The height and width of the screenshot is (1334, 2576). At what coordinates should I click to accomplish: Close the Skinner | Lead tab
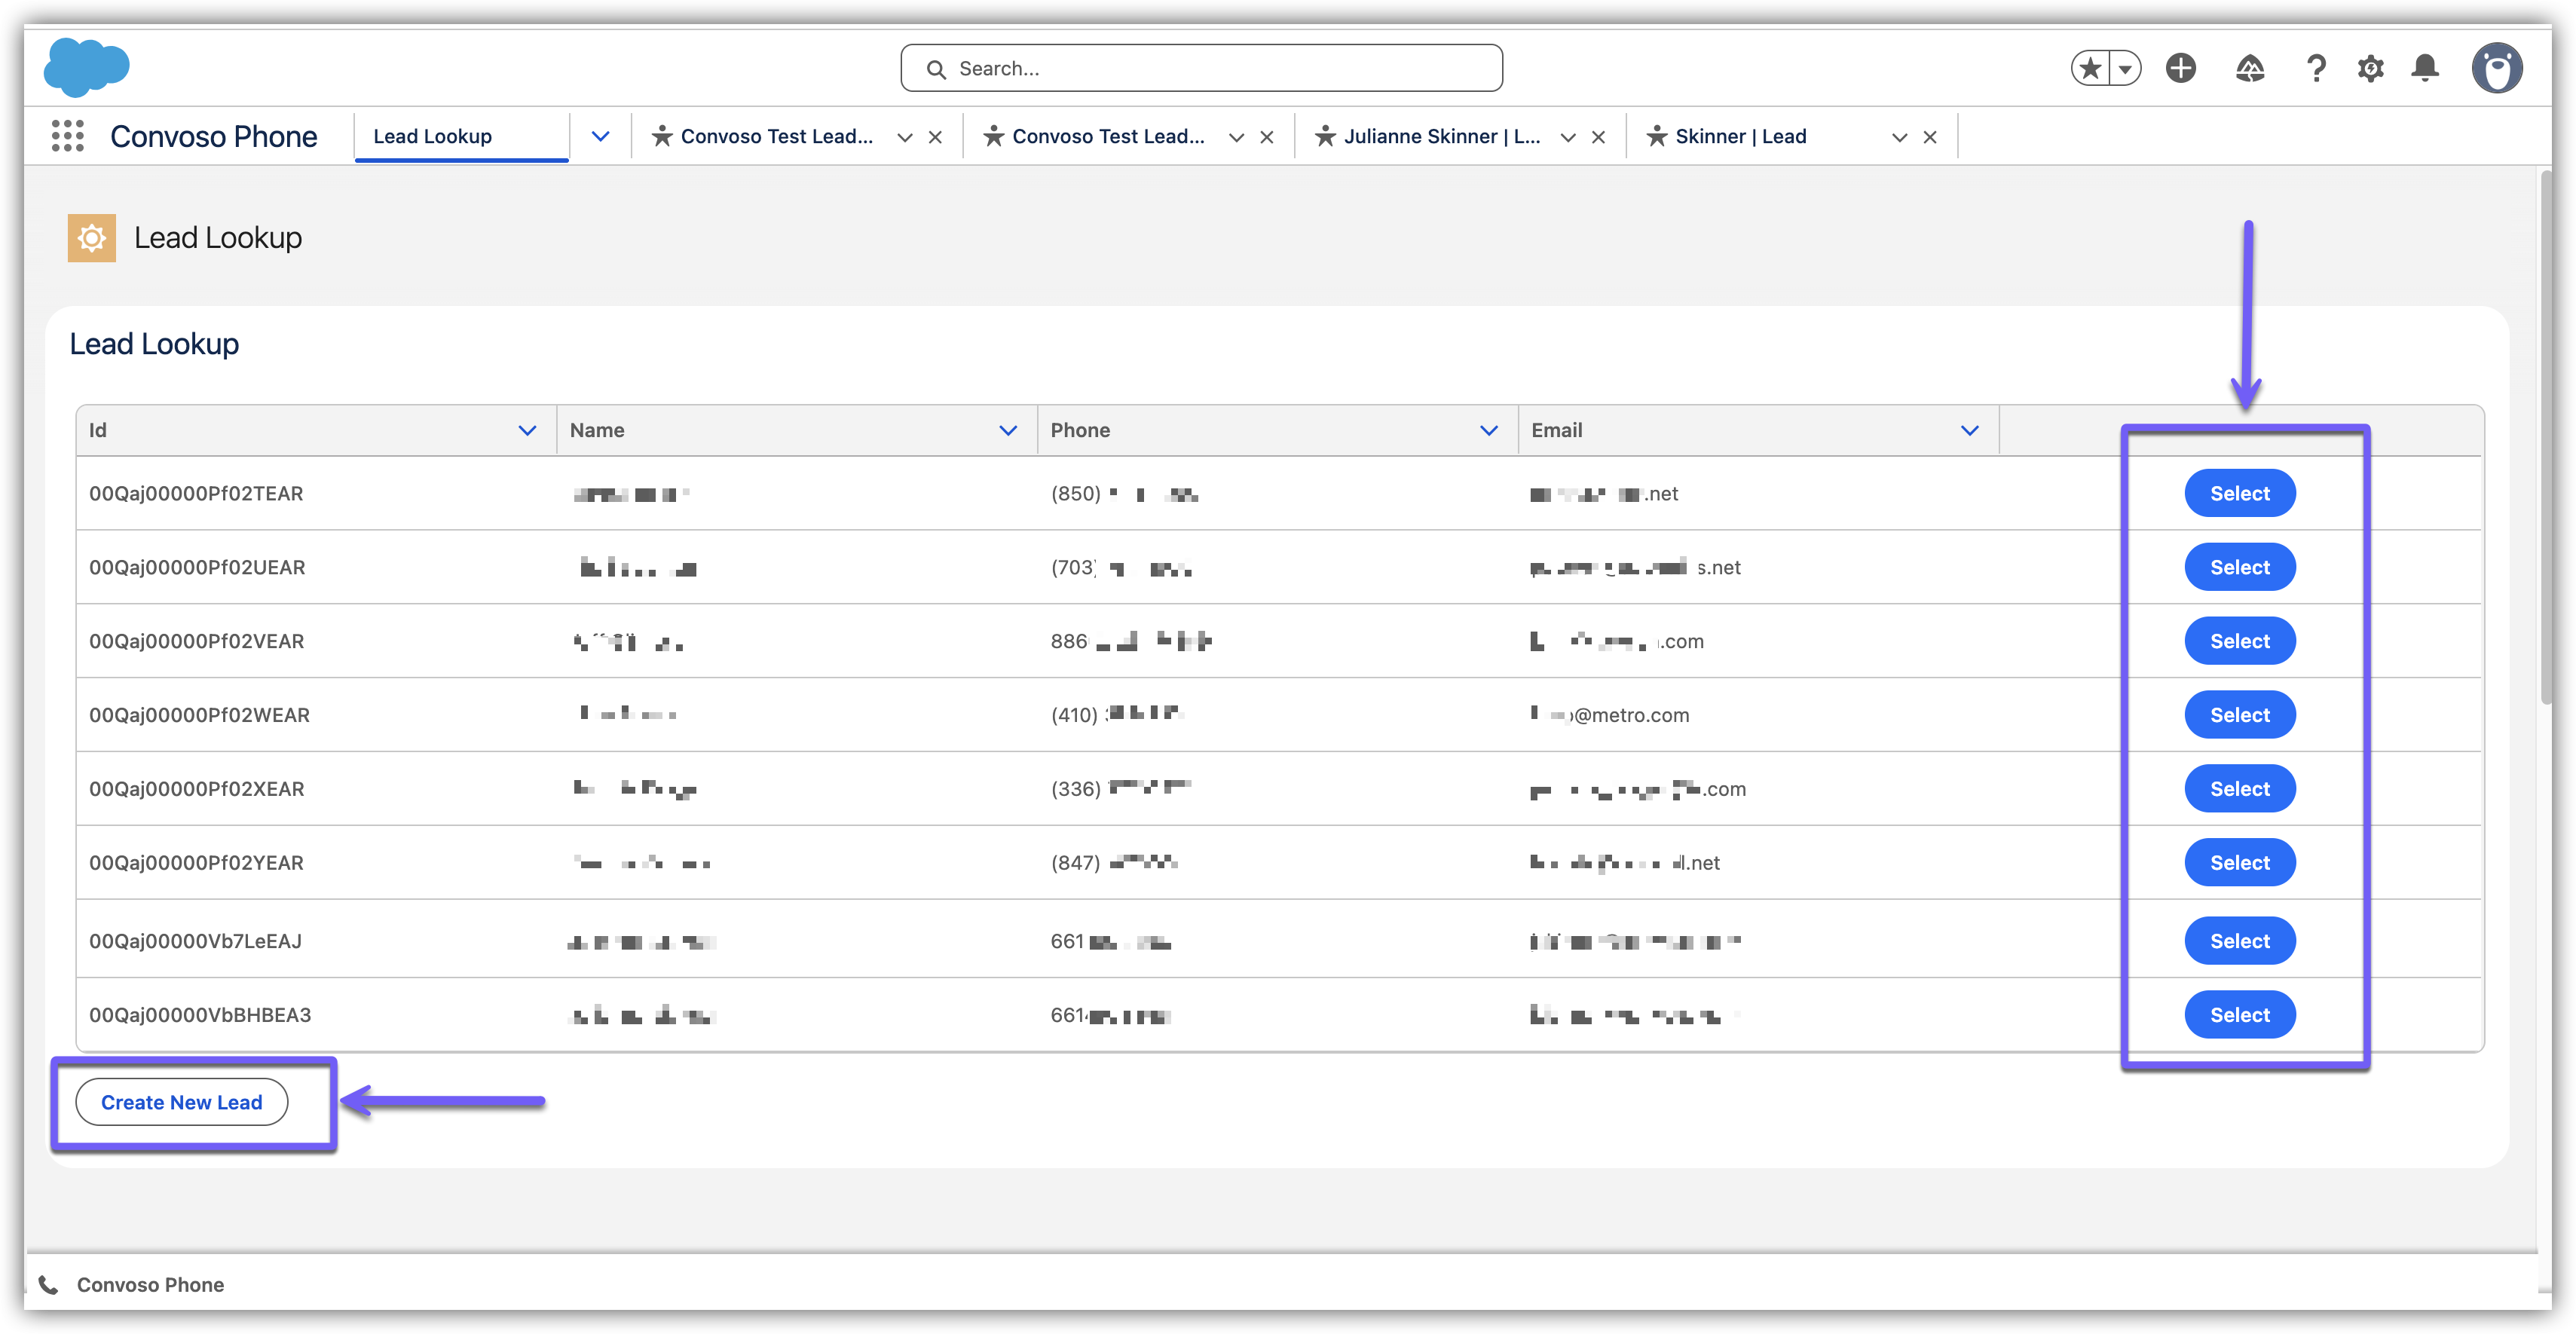coord(1930,137)
